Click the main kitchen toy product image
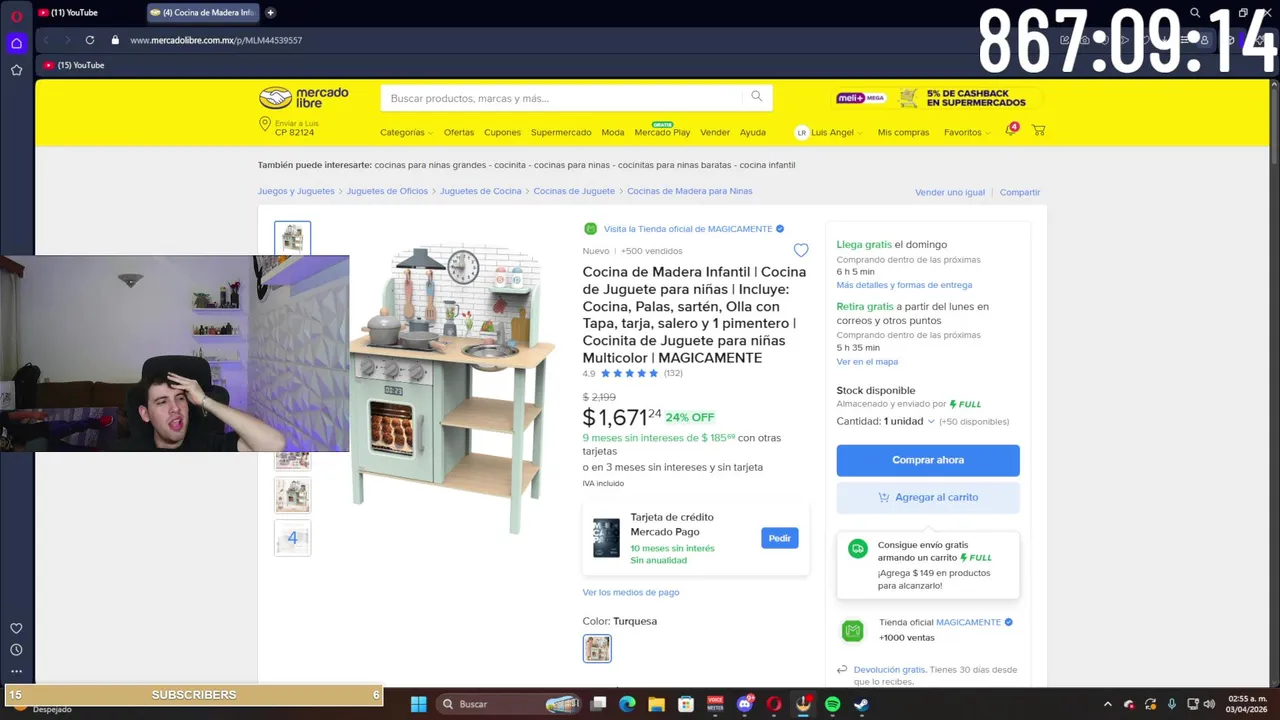The image size is (1280, 720). coord(455,390)
